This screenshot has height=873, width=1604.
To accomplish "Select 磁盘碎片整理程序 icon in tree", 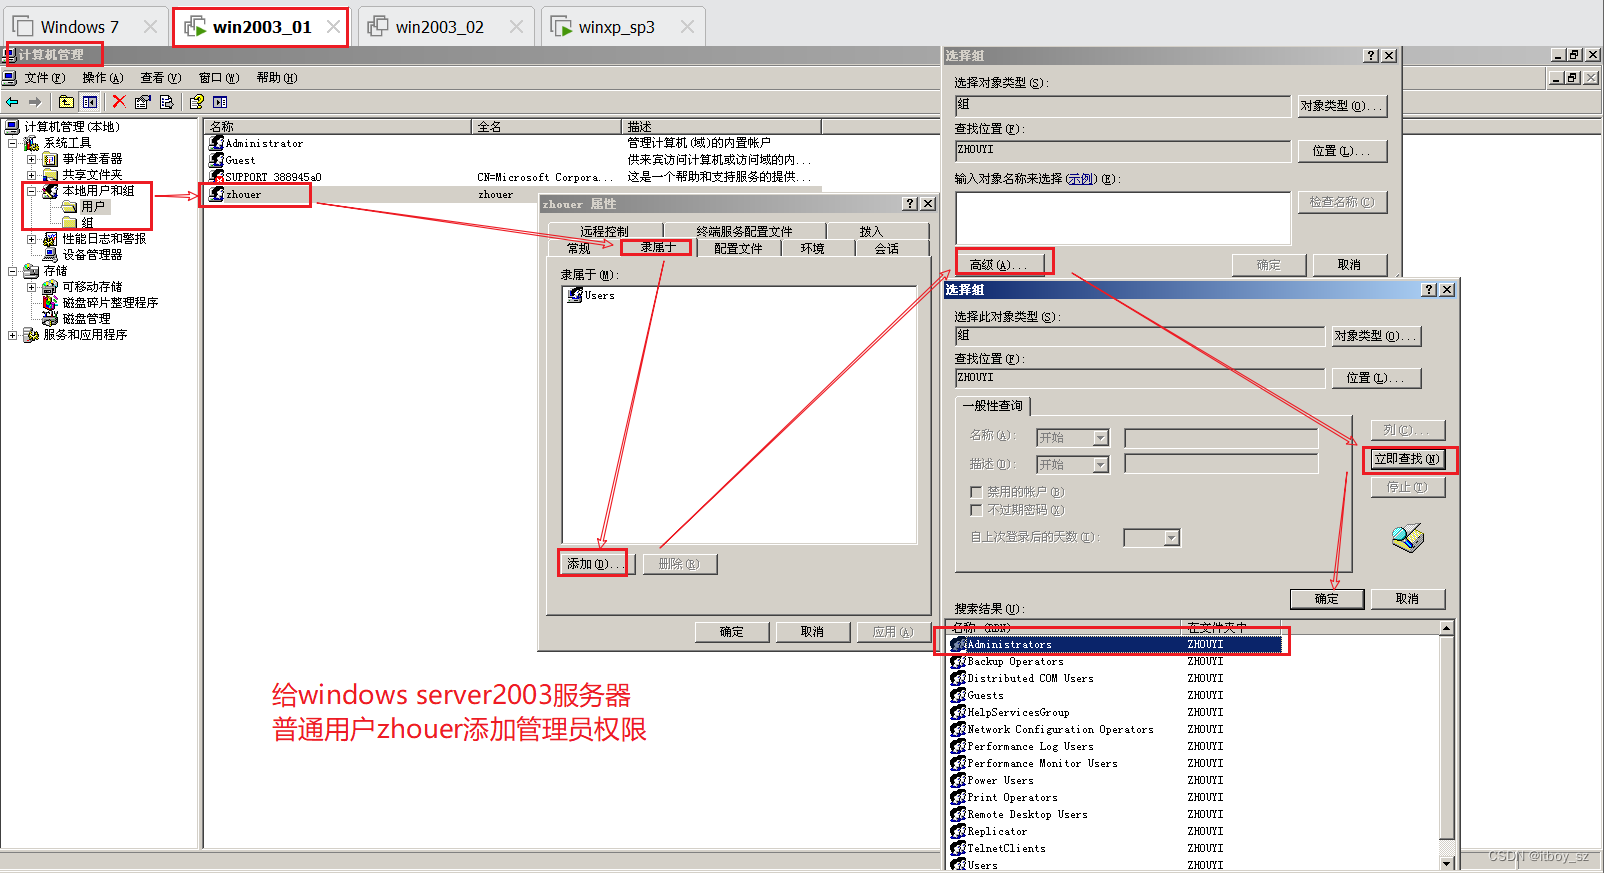I will point(51,303).
